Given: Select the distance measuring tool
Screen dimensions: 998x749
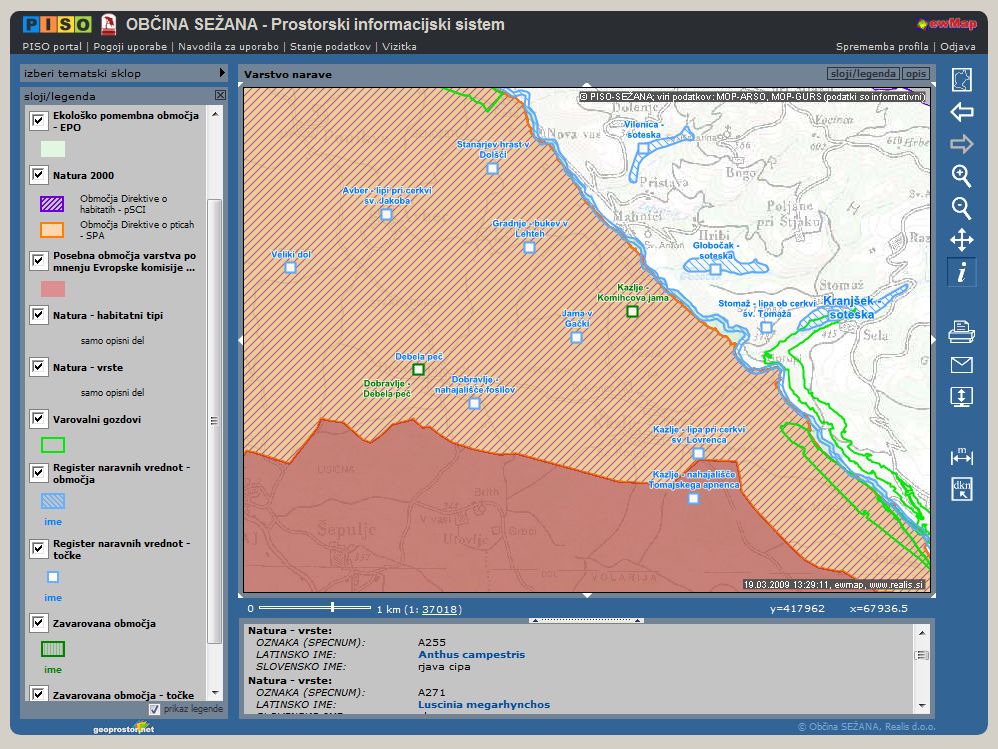Looking at the screenshot, I should point(961,456).
